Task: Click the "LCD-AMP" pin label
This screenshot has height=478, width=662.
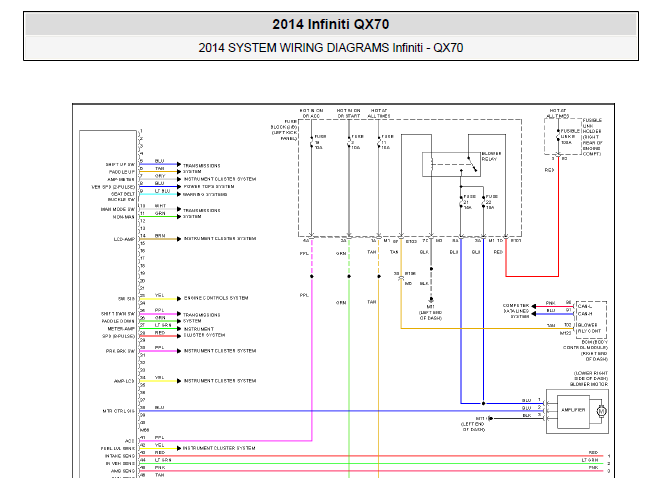Action: [x=124, y=239]
